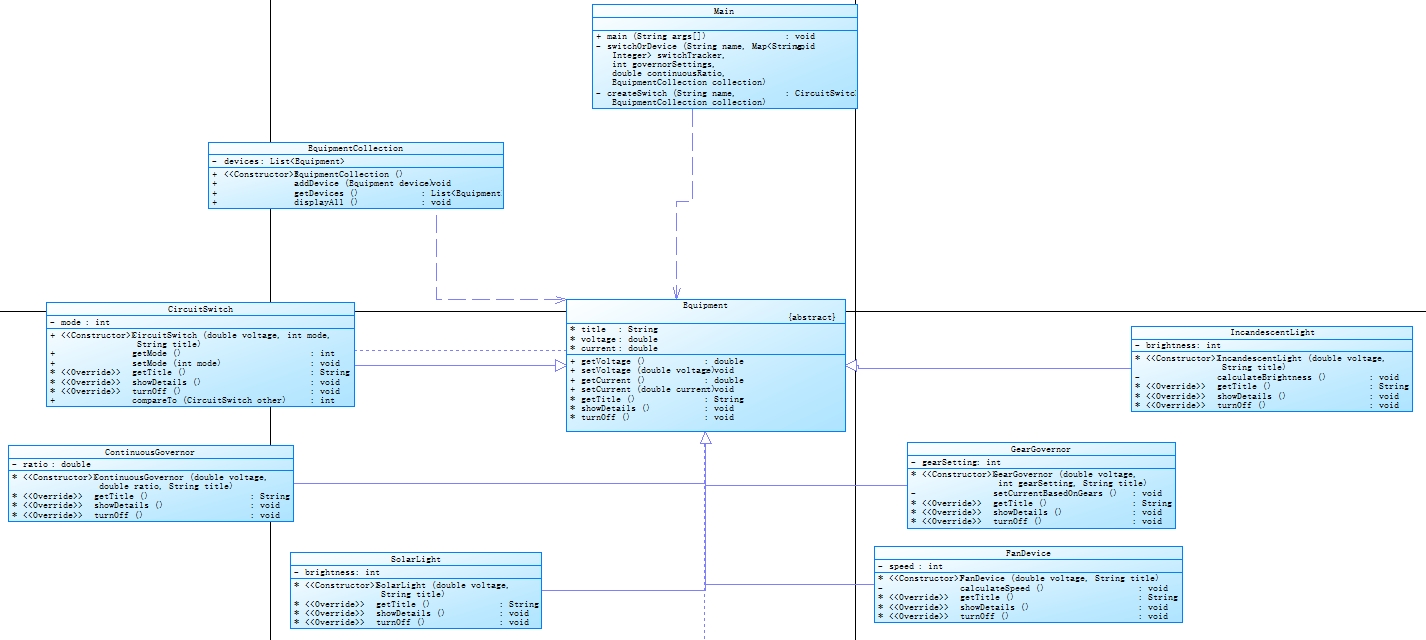Screen dimensions: 1426x640
Task: Click turnOff () in CircuitSwitch
Action: point(195,391)
